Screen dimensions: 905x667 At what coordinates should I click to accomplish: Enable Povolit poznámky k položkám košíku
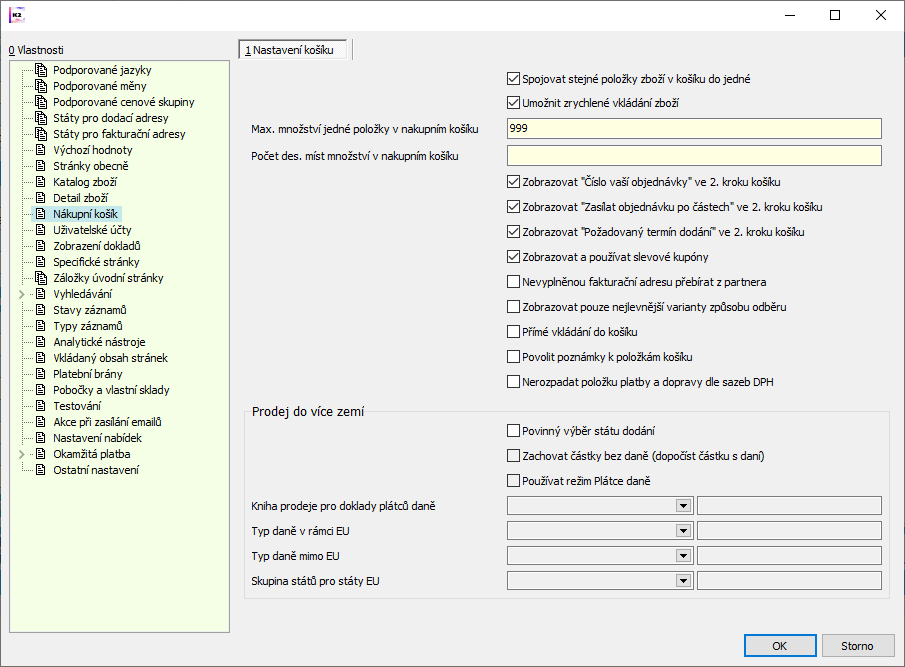point(513,357)
